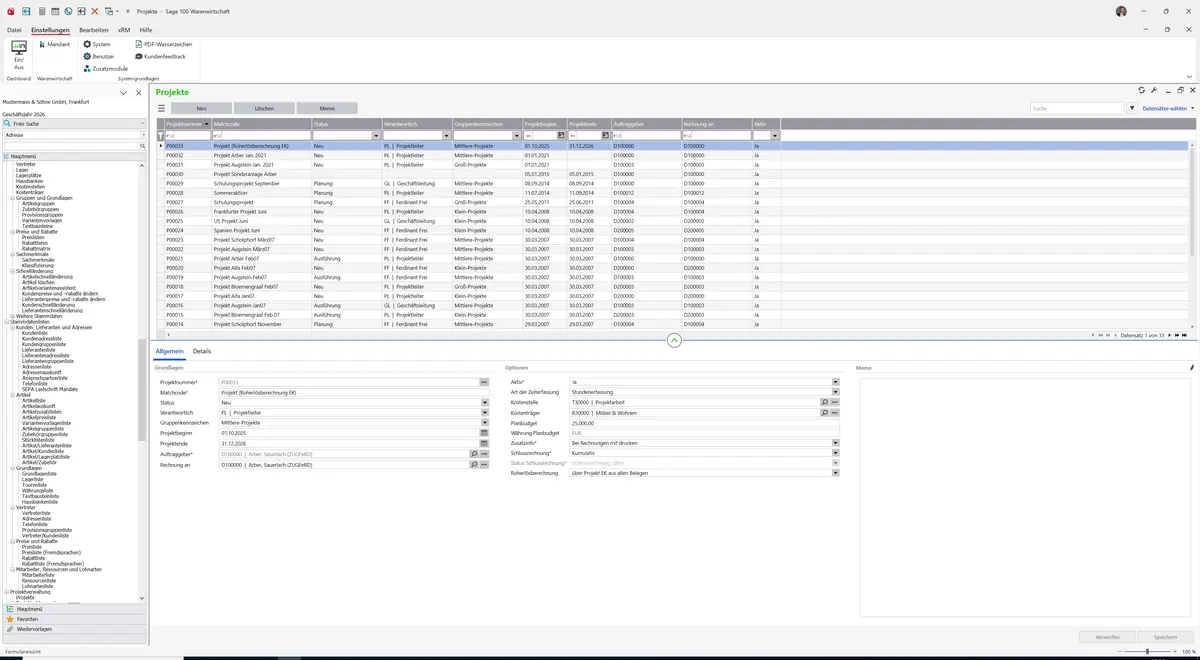Open Wiedervorlagen section in left pane

[74, 629]
